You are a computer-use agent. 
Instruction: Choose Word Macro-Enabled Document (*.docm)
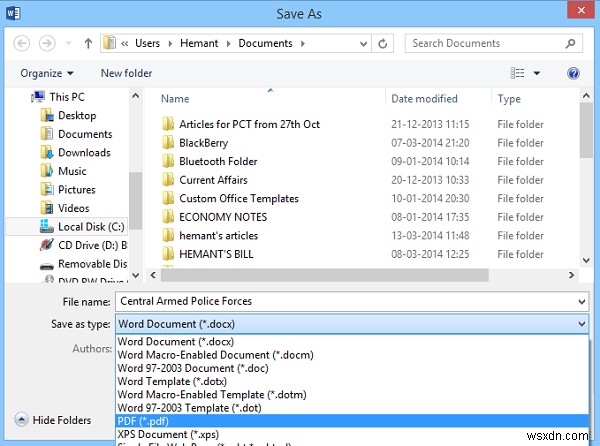(x=352, y=355)
